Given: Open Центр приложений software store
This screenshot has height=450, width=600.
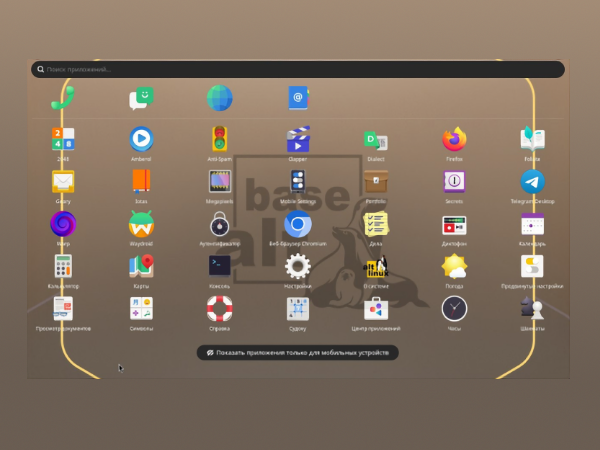Looking at the screenshot, I should point(376,309).
